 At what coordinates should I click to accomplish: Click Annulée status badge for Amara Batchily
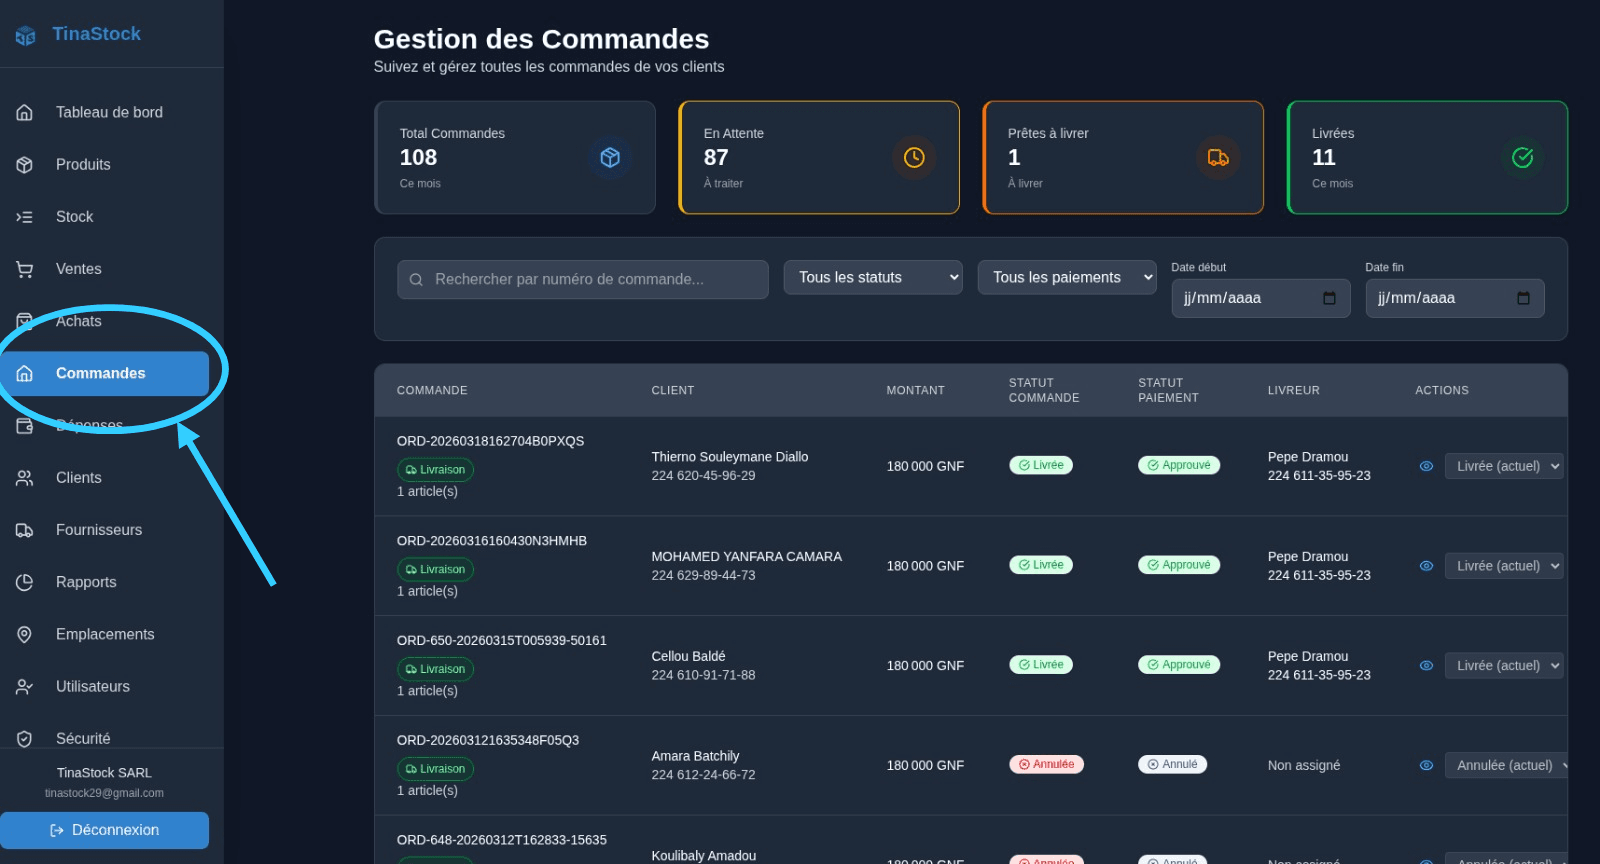[1046, 764]
